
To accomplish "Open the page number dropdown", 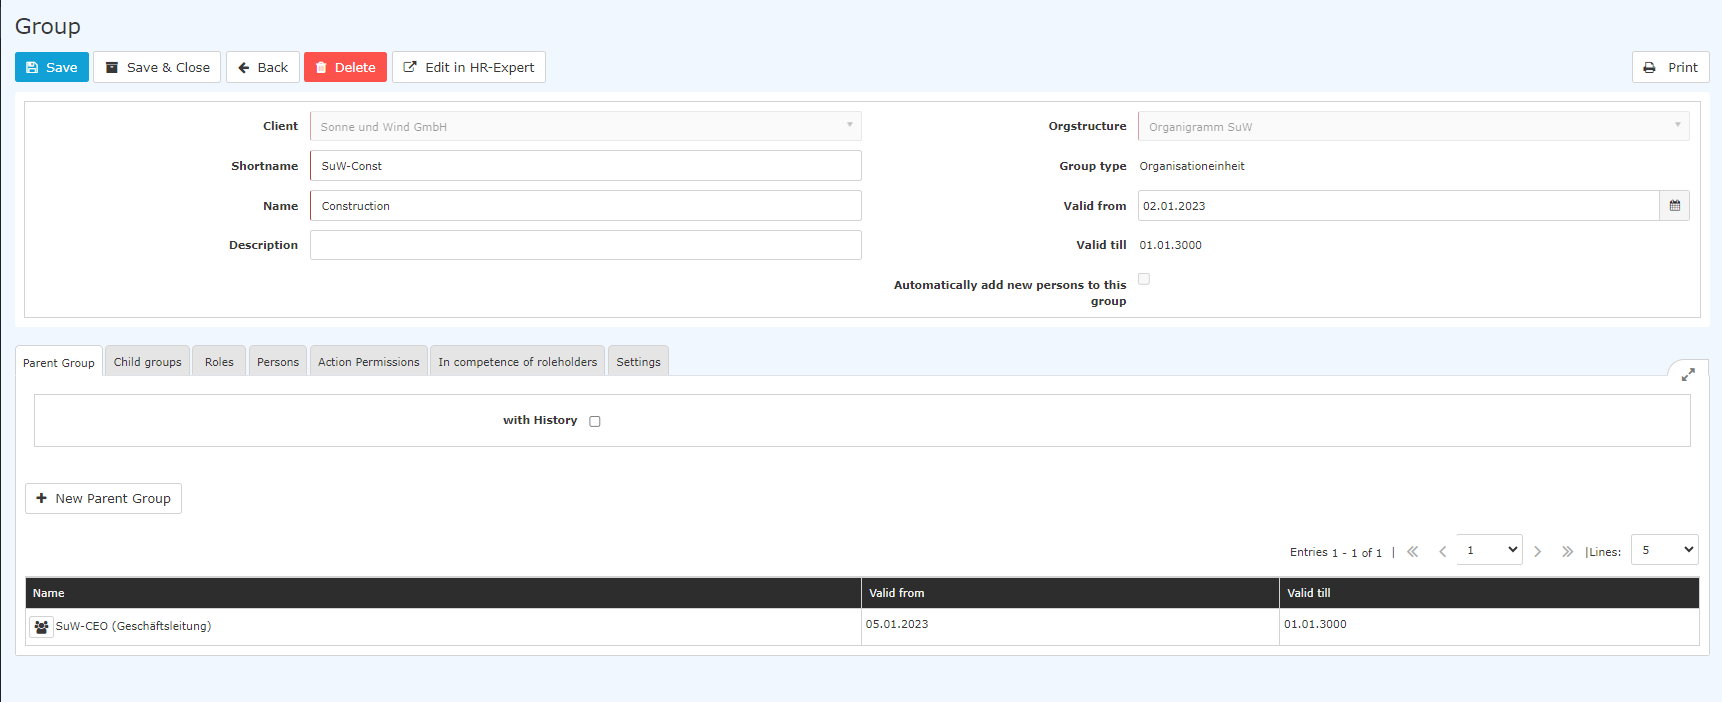I will (x=1490, y=549).
